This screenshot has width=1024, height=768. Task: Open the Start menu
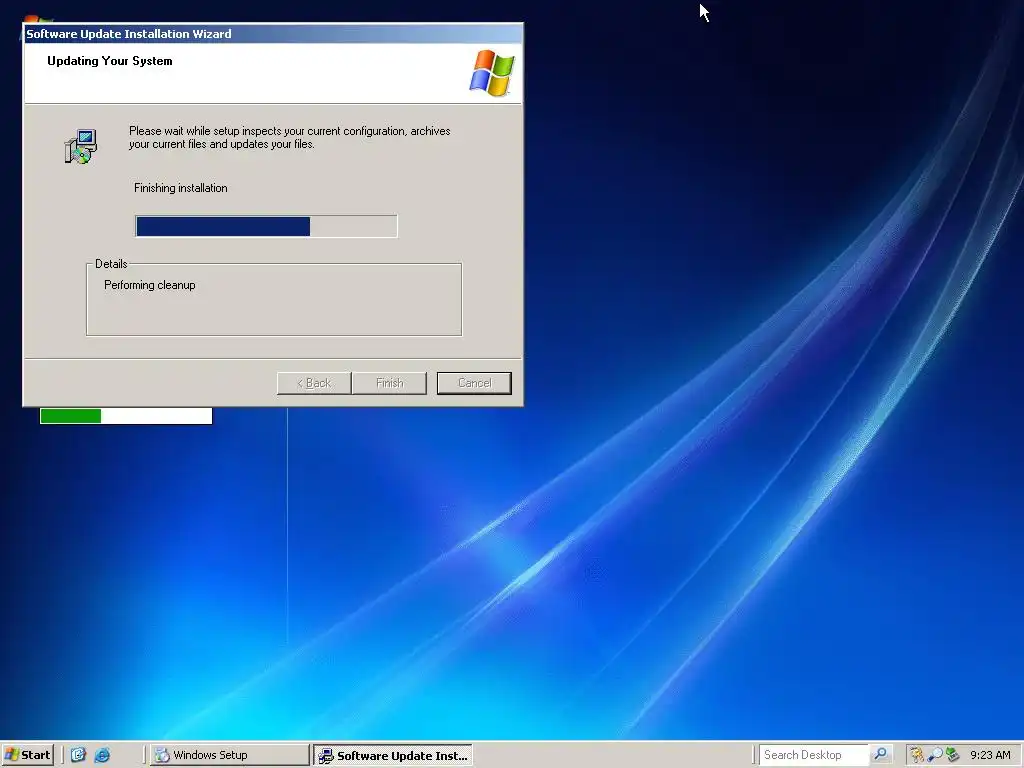[x=27, y=755]
